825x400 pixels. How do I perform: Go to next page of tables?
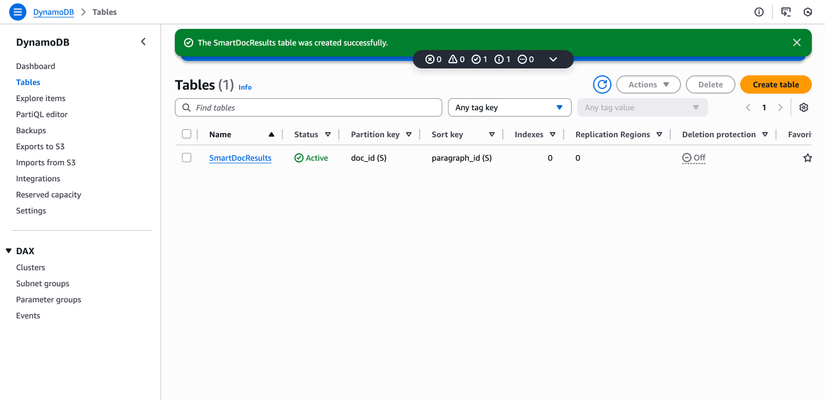[x=780, y=107]
